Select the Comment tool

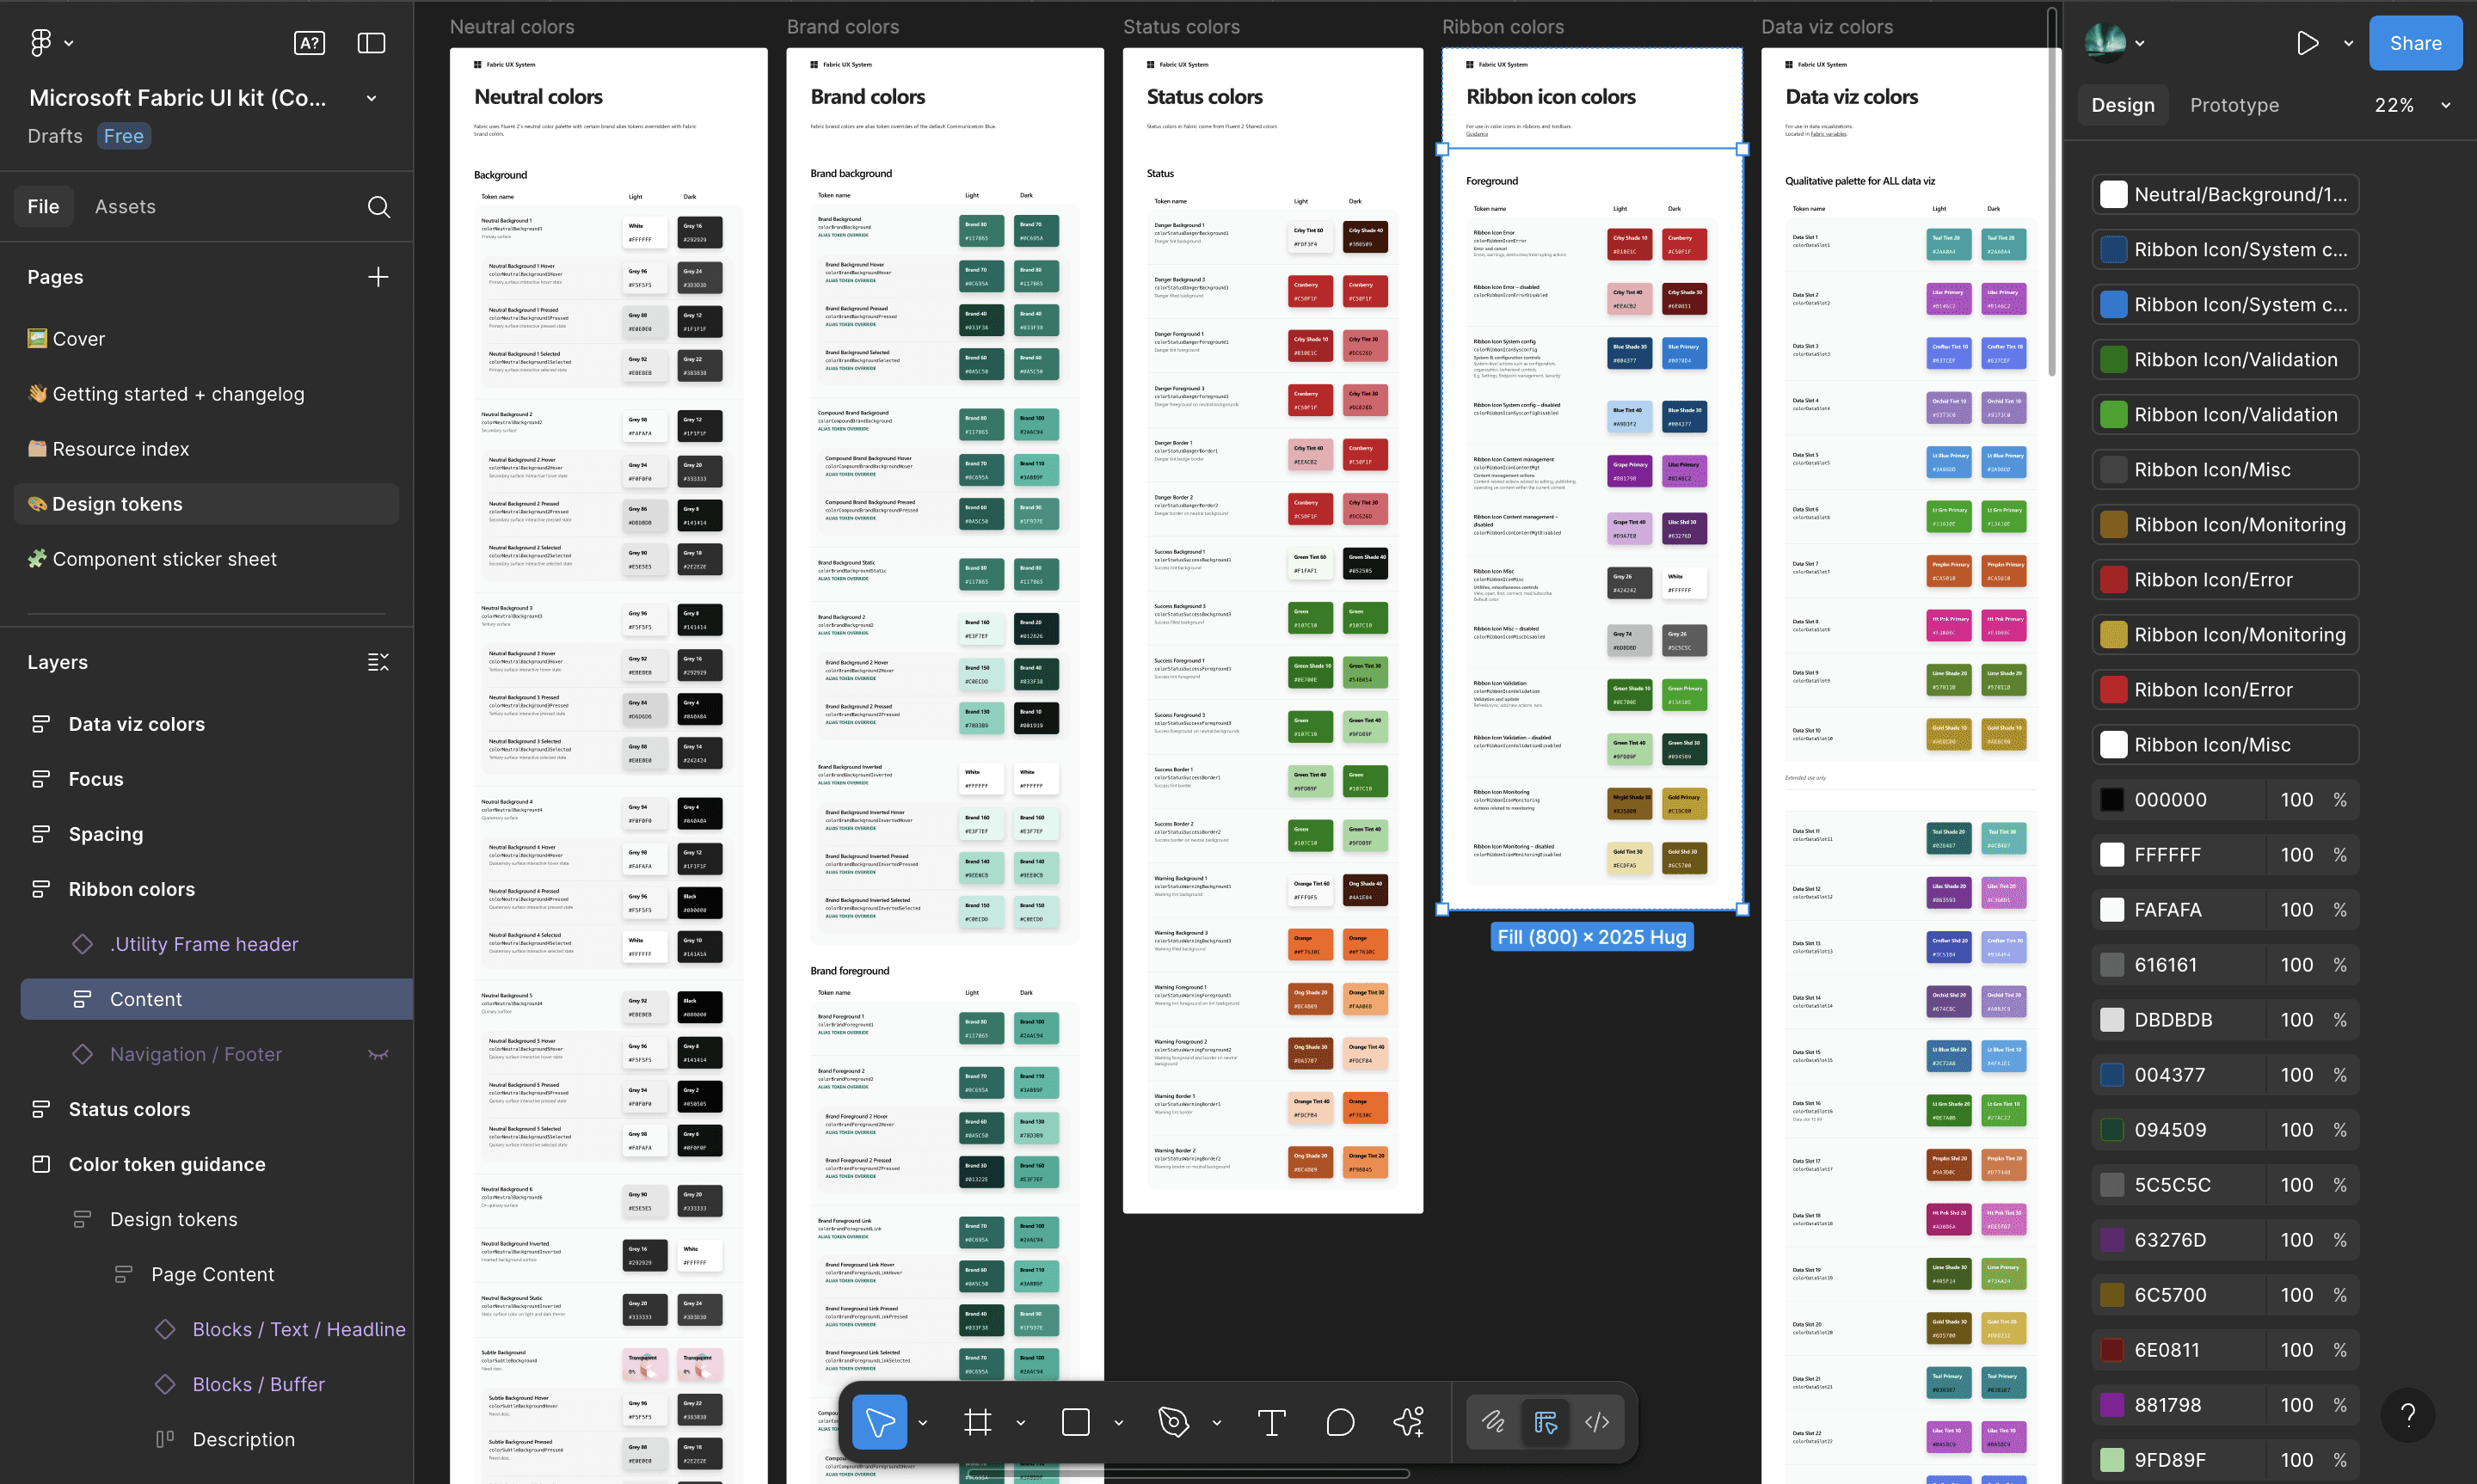point(1340,1421)
